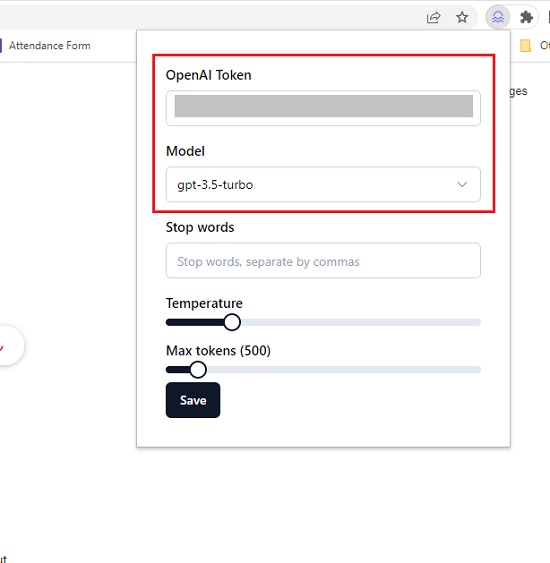Open the Extensions puzzle piece menu
Image resolution: width=550 pixels, height=563 pixels.
point(526,17)
